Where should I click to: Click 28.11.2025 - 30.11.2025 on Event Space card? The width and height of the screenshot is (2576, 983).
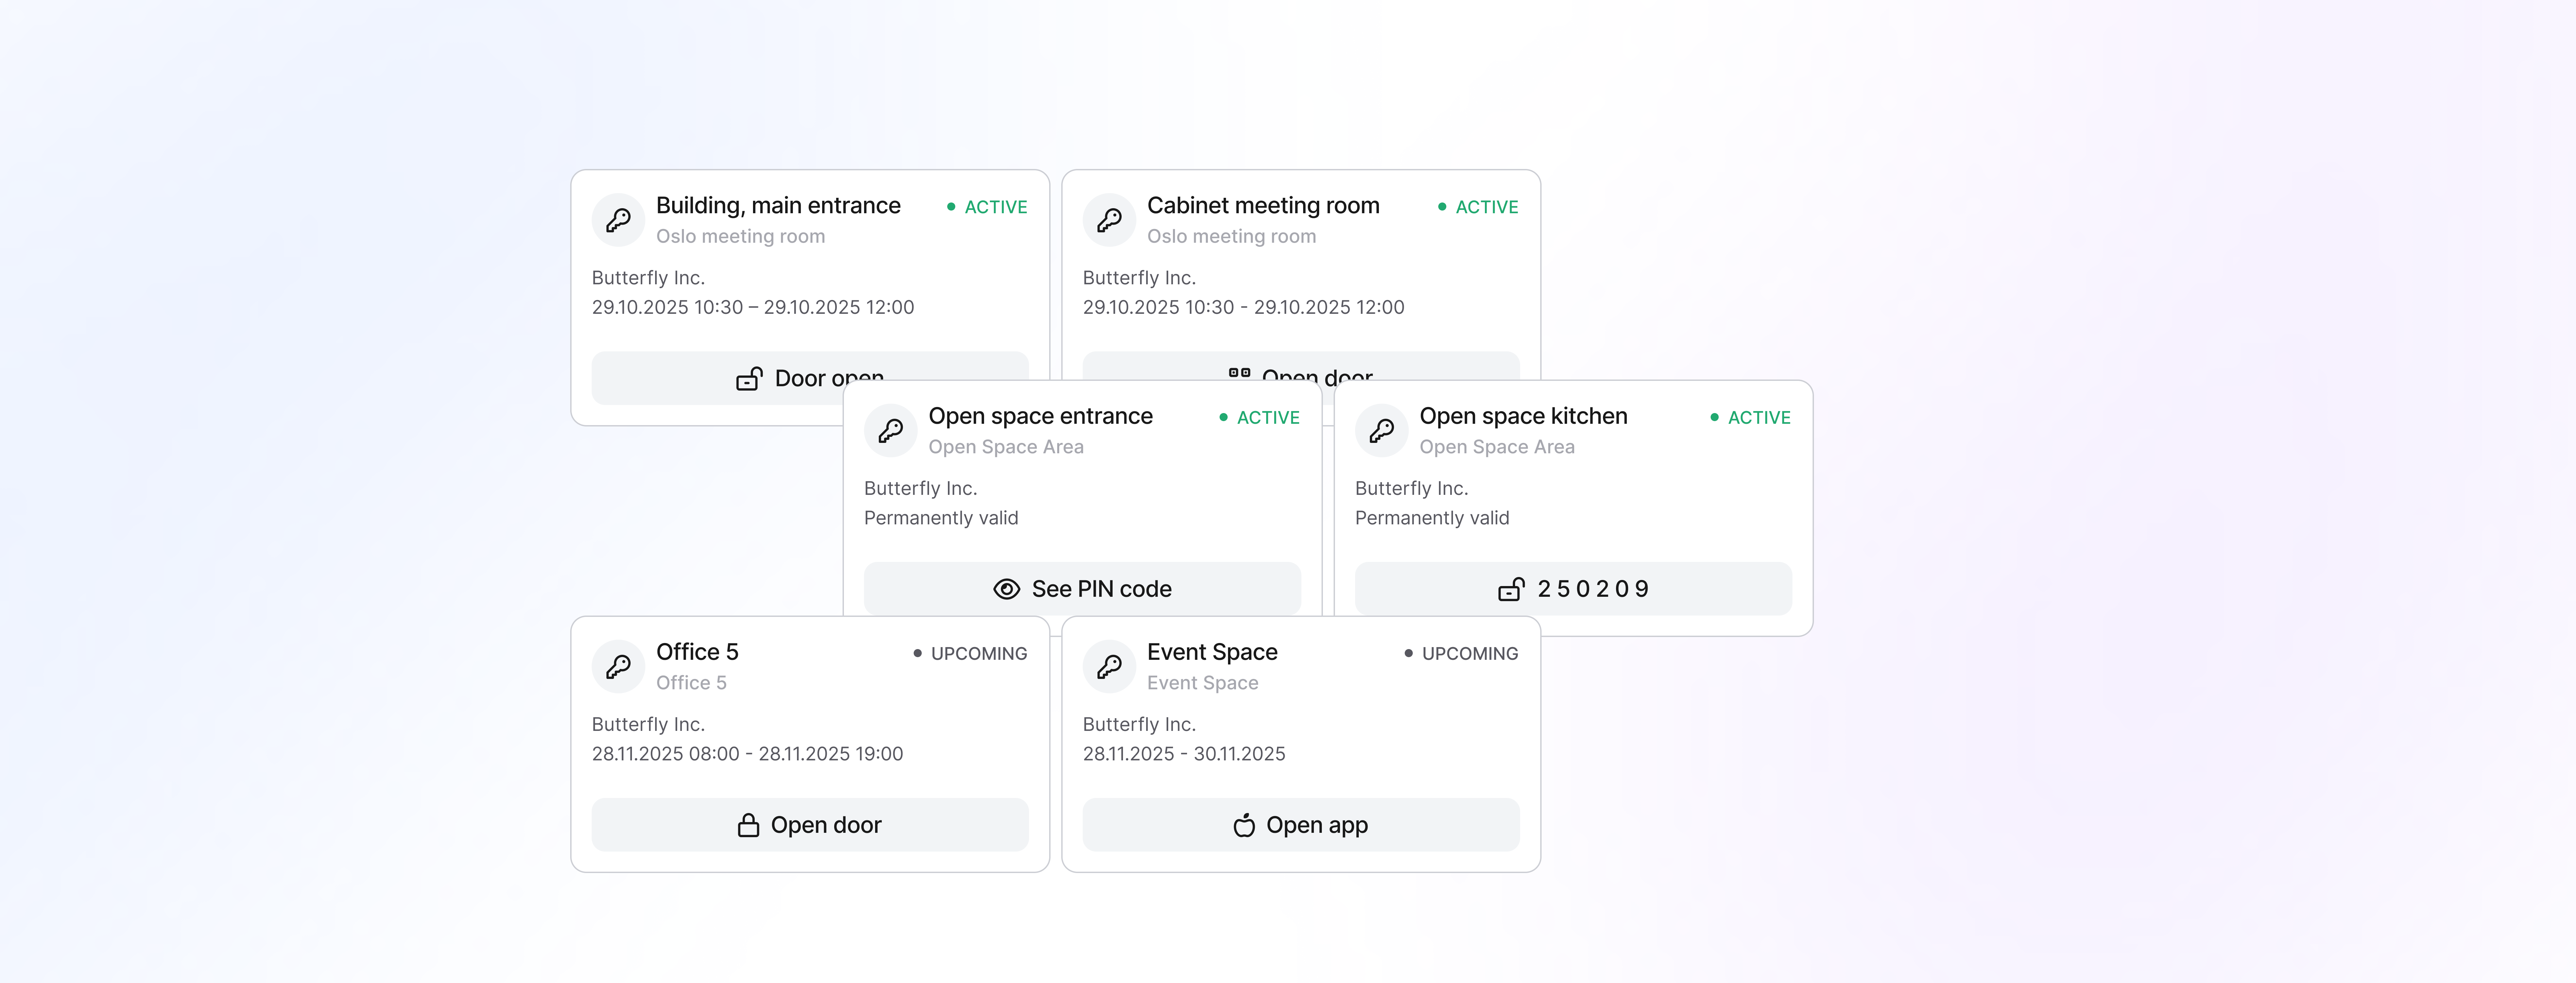[x=1184, y=754]
